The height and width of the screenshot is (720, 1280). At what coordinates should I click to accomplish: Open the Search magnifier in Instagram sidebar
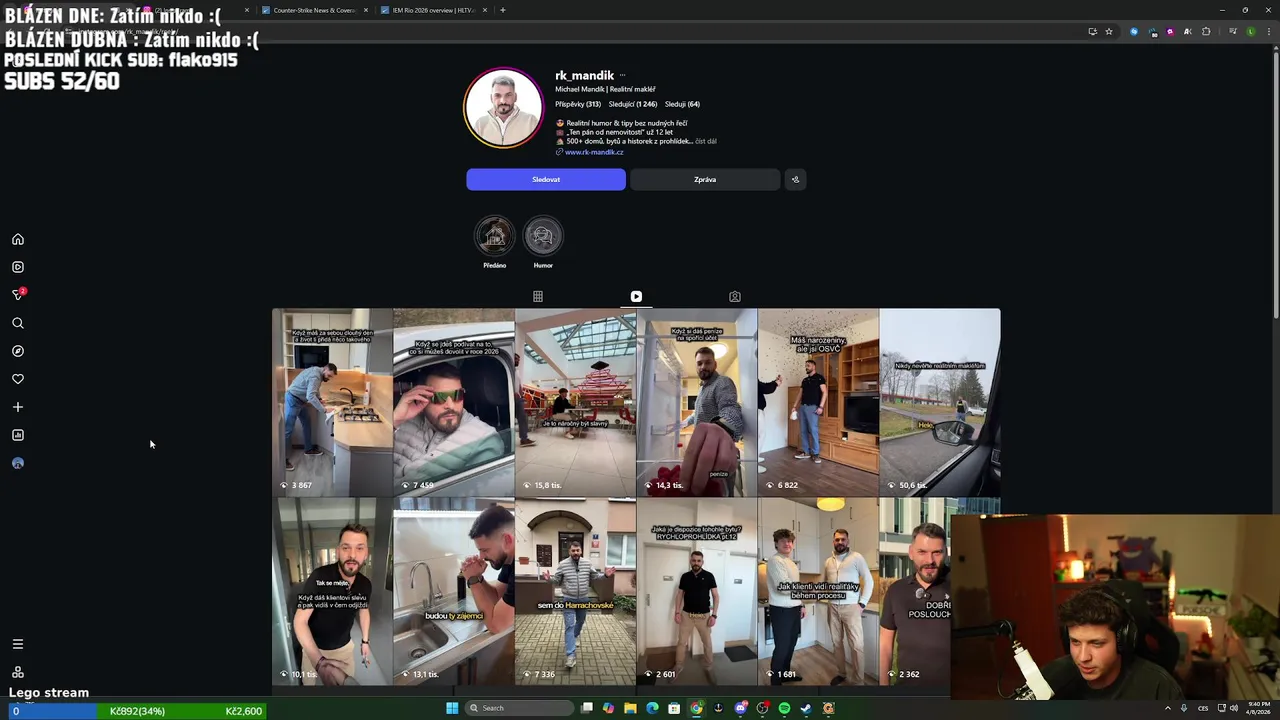click(18, 323)
